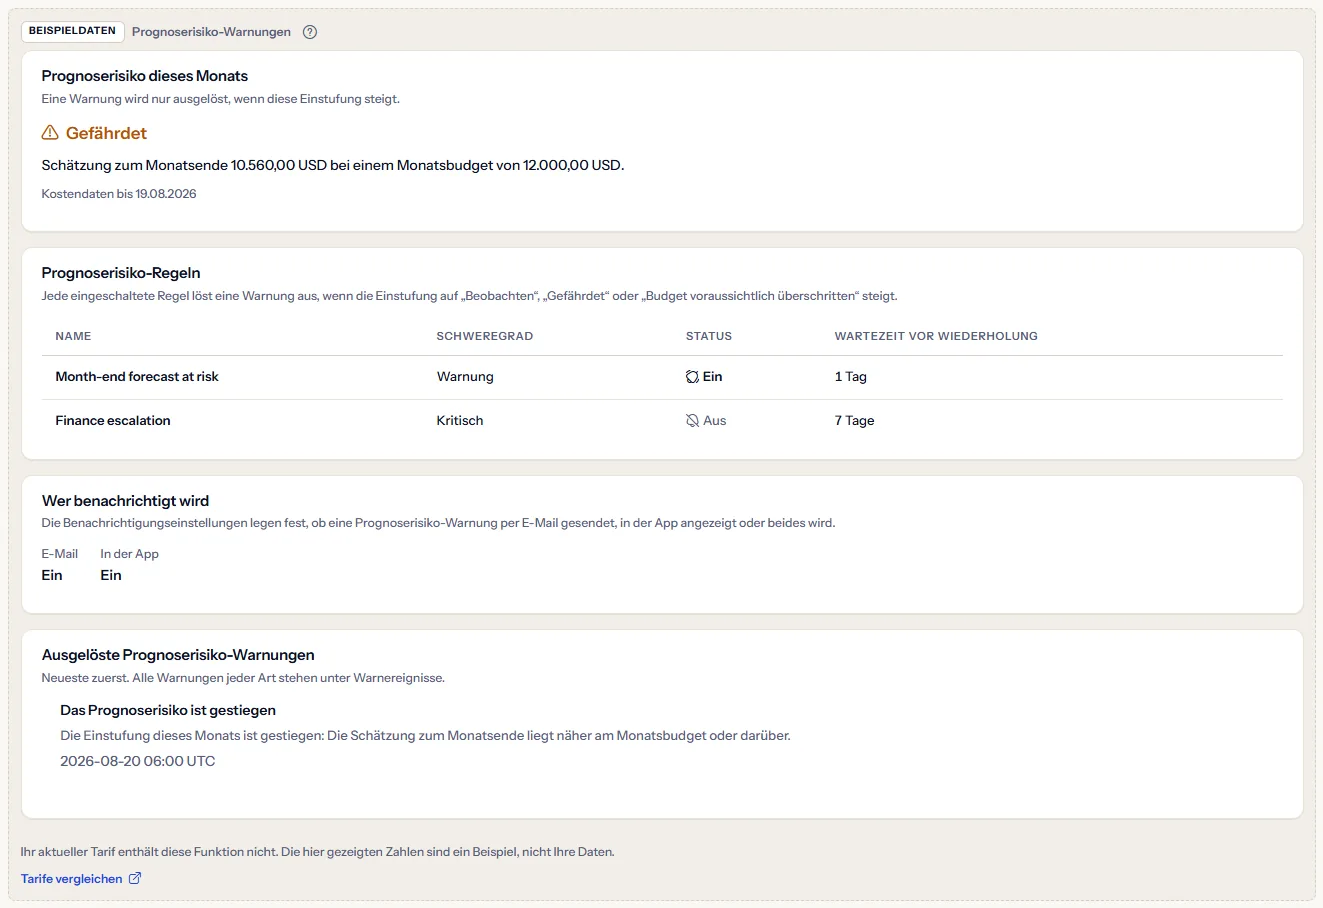Click the E-Mail Ein notification value

pyautogui.click(x=52, y=576)
